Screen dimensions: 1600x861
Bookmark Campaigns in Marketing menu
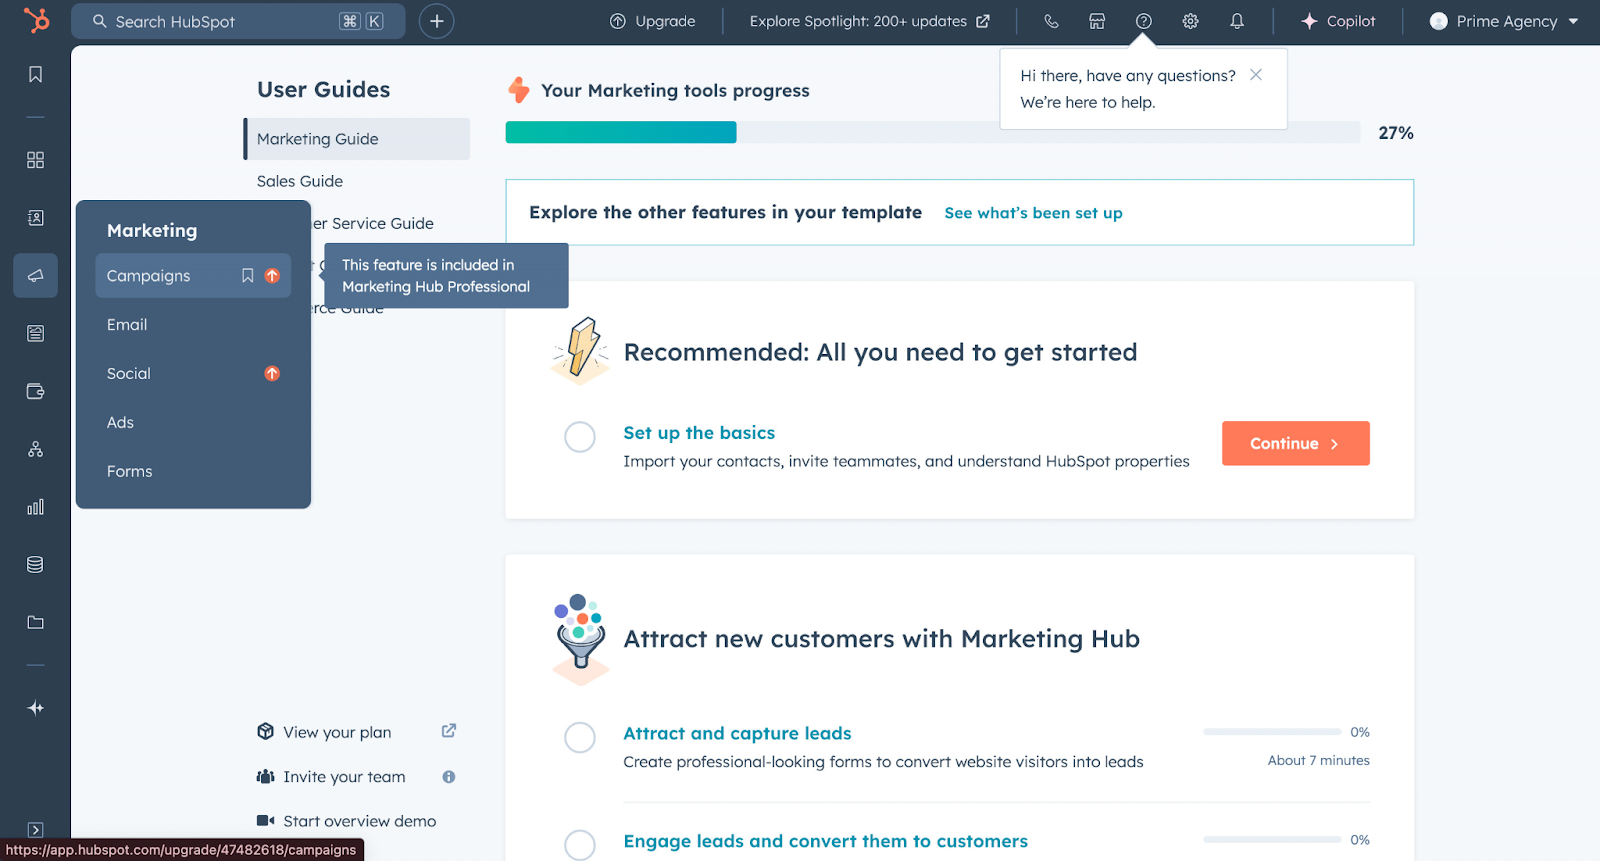(x=247, y=276)
